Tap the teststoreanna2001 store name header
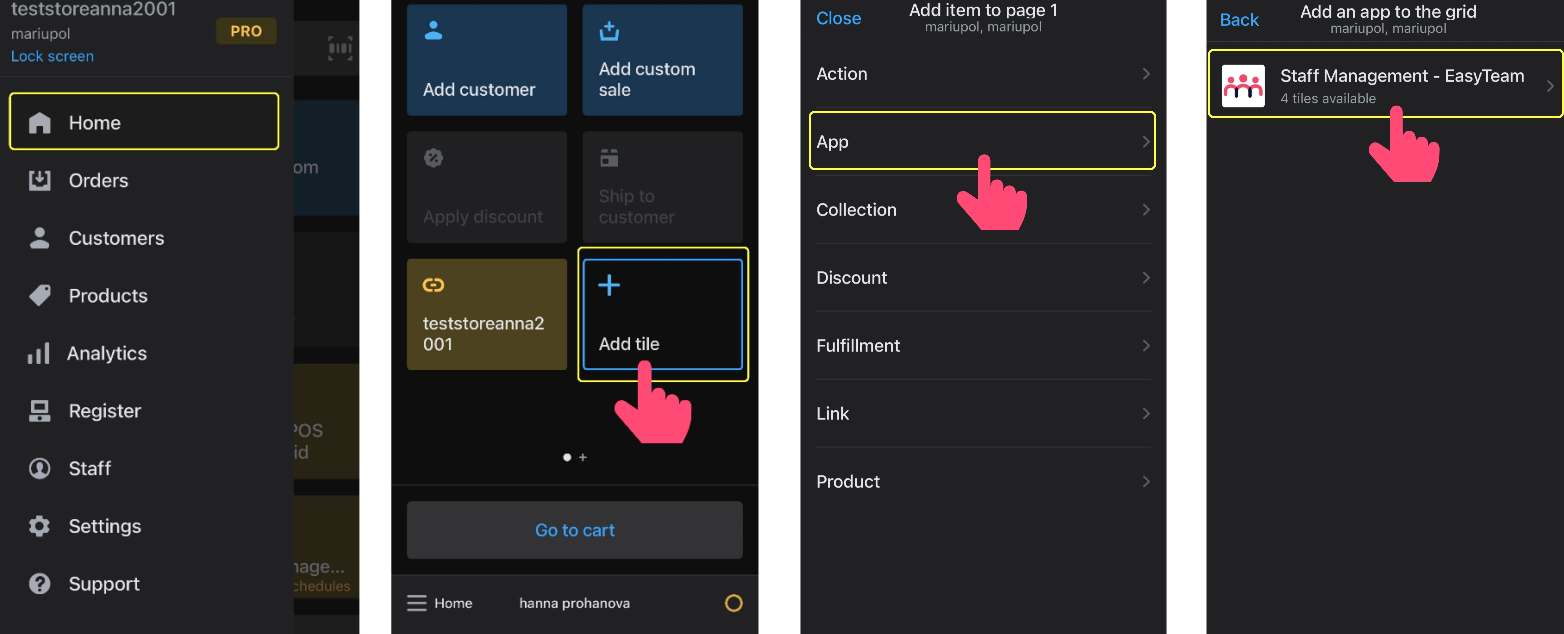 tap(93, 10)
